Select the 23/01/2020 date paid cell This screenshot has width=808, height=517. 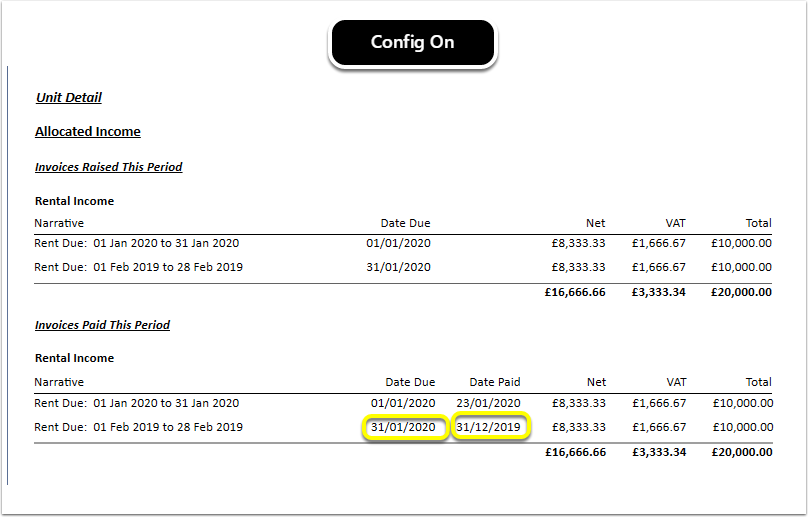click(489, 403)
